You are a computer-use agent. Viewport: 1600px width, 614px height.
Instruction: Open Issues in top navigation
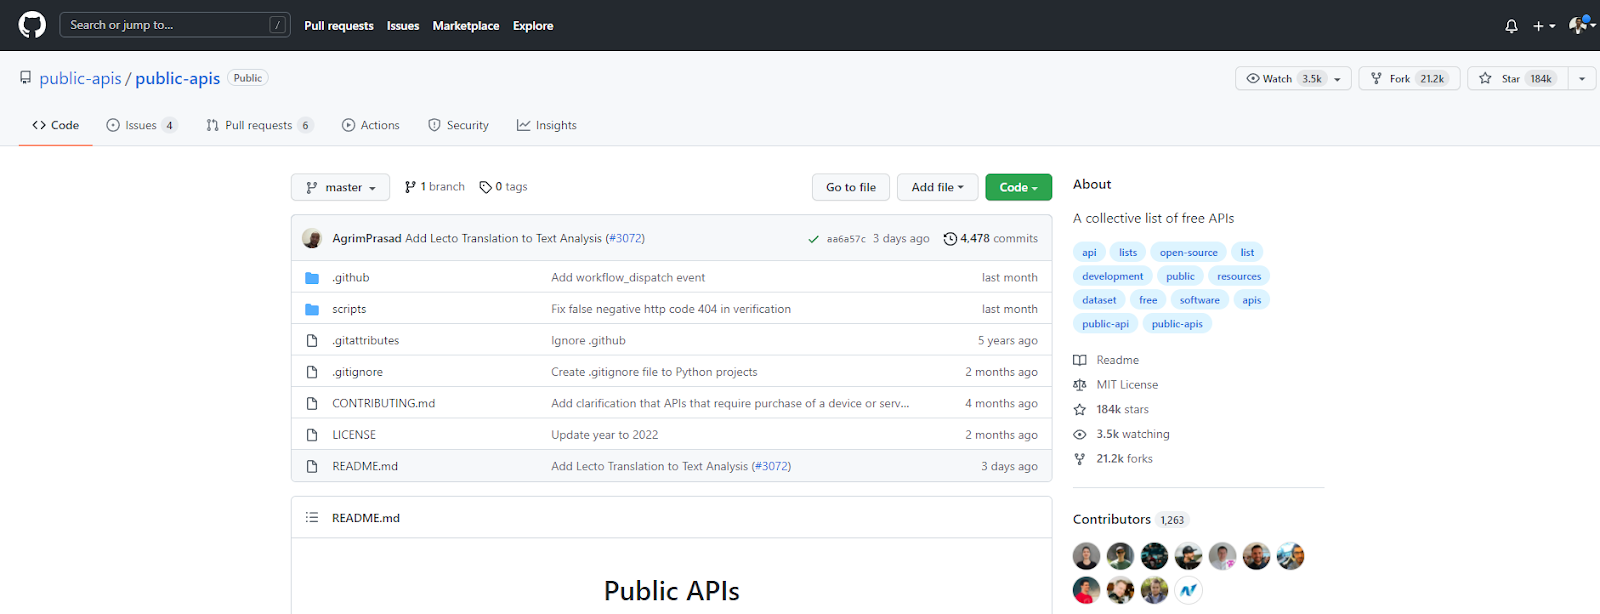(403, 26)
